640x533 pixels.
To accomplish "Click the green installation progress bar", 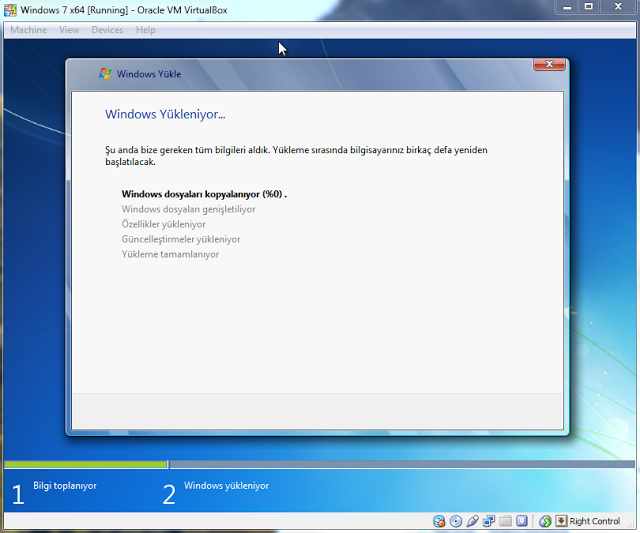I will click(x=86, y=464).
